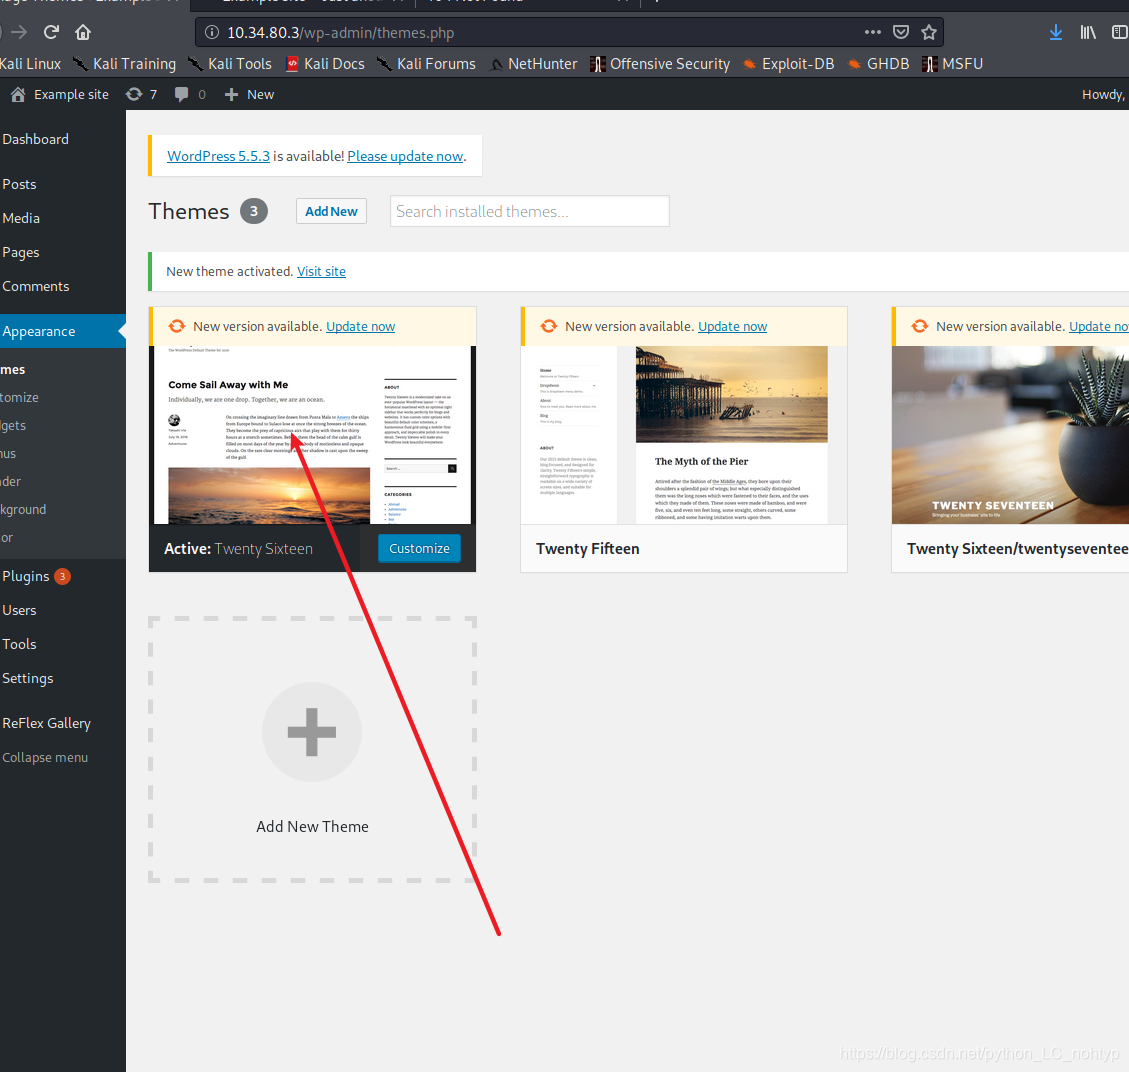
Task: Bookmark this page with the star icon
Action: [929, 32]
